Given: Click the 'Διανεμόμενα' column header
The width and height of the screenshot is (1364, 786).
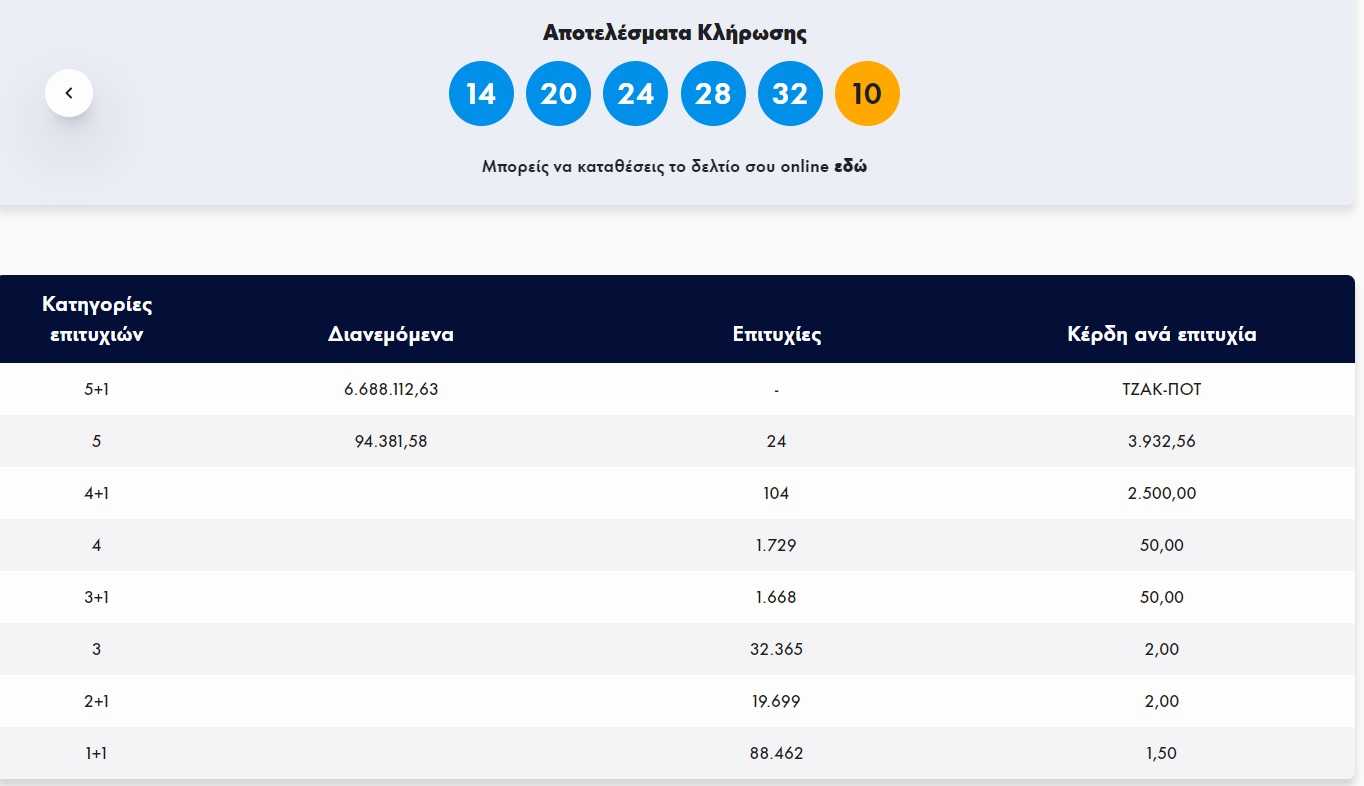Looking at the screenshot, I should click(x=391, y=335).
